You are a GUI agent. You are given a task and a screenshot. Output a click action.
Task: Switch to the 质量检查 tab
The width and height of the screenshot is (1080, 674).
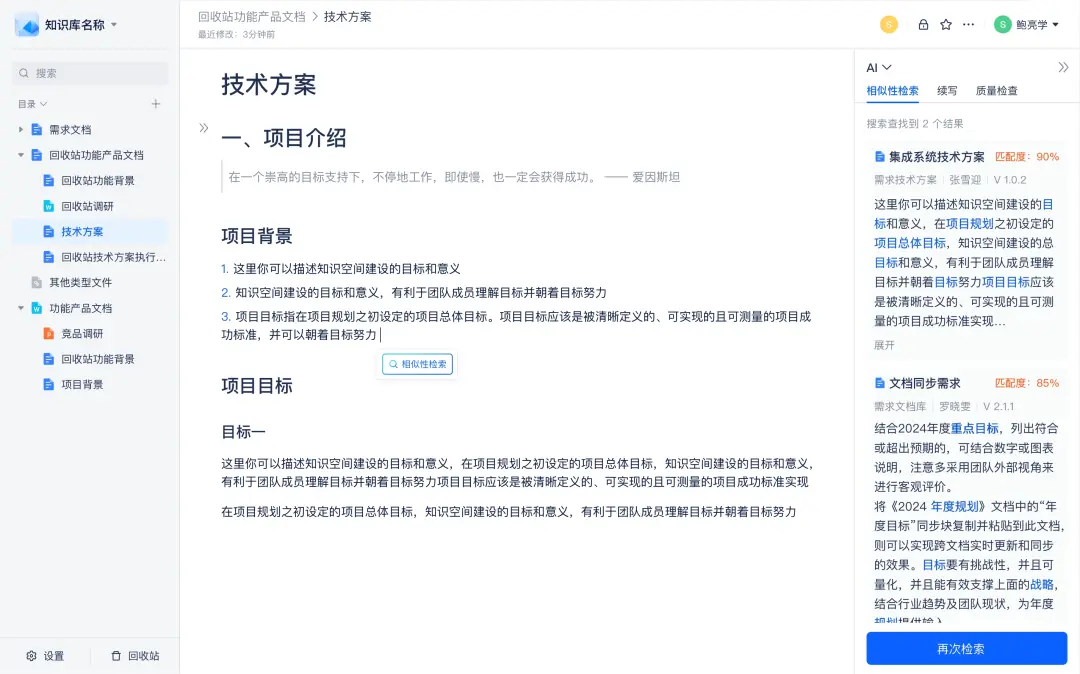tap(997, 91)
